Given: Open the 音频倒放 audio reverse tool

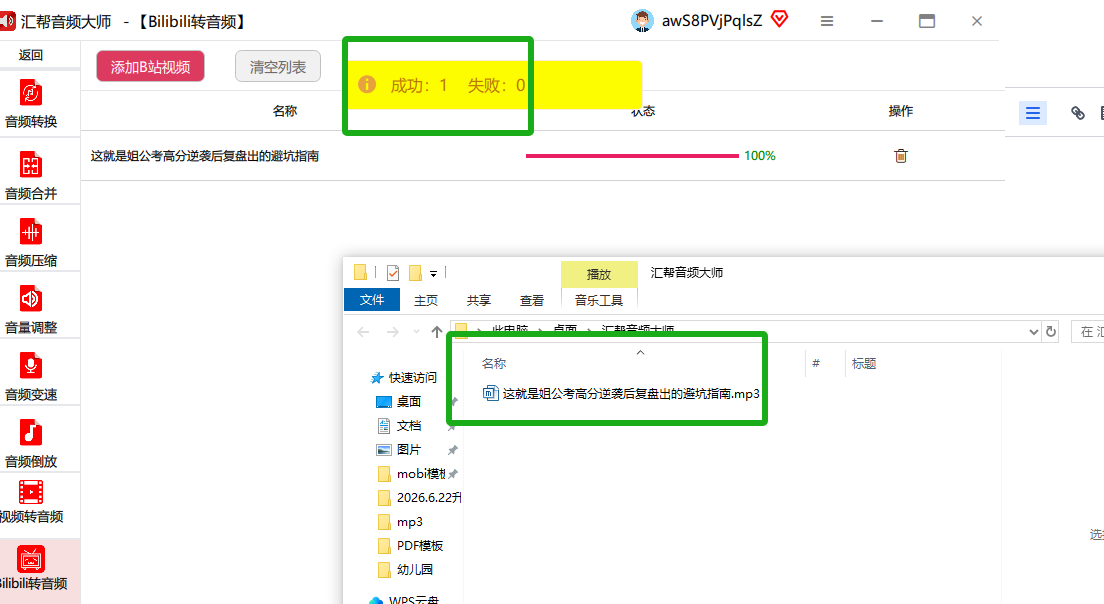Looking at the screenshot, I should point(31,442).
